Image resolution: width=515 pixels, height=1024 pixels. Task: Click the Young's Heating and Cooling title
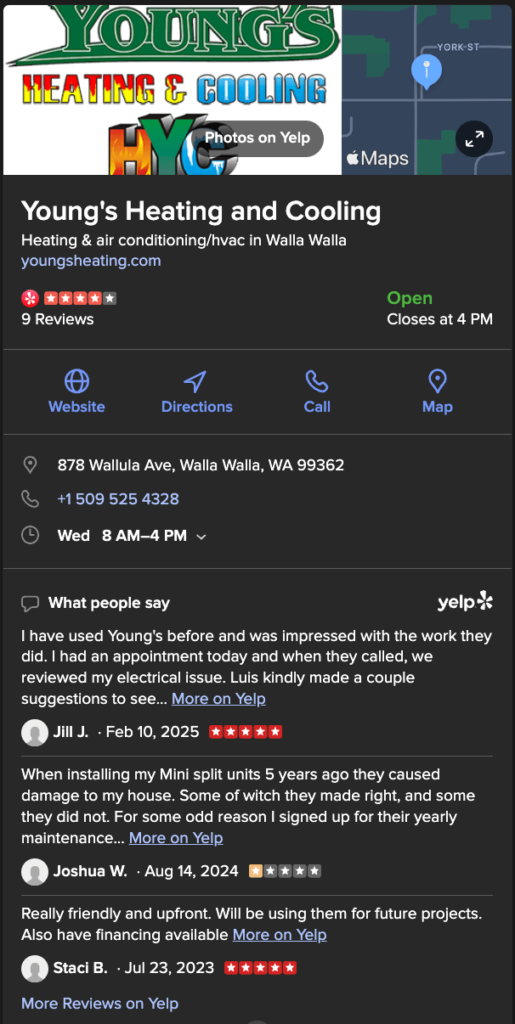[201, 212]
